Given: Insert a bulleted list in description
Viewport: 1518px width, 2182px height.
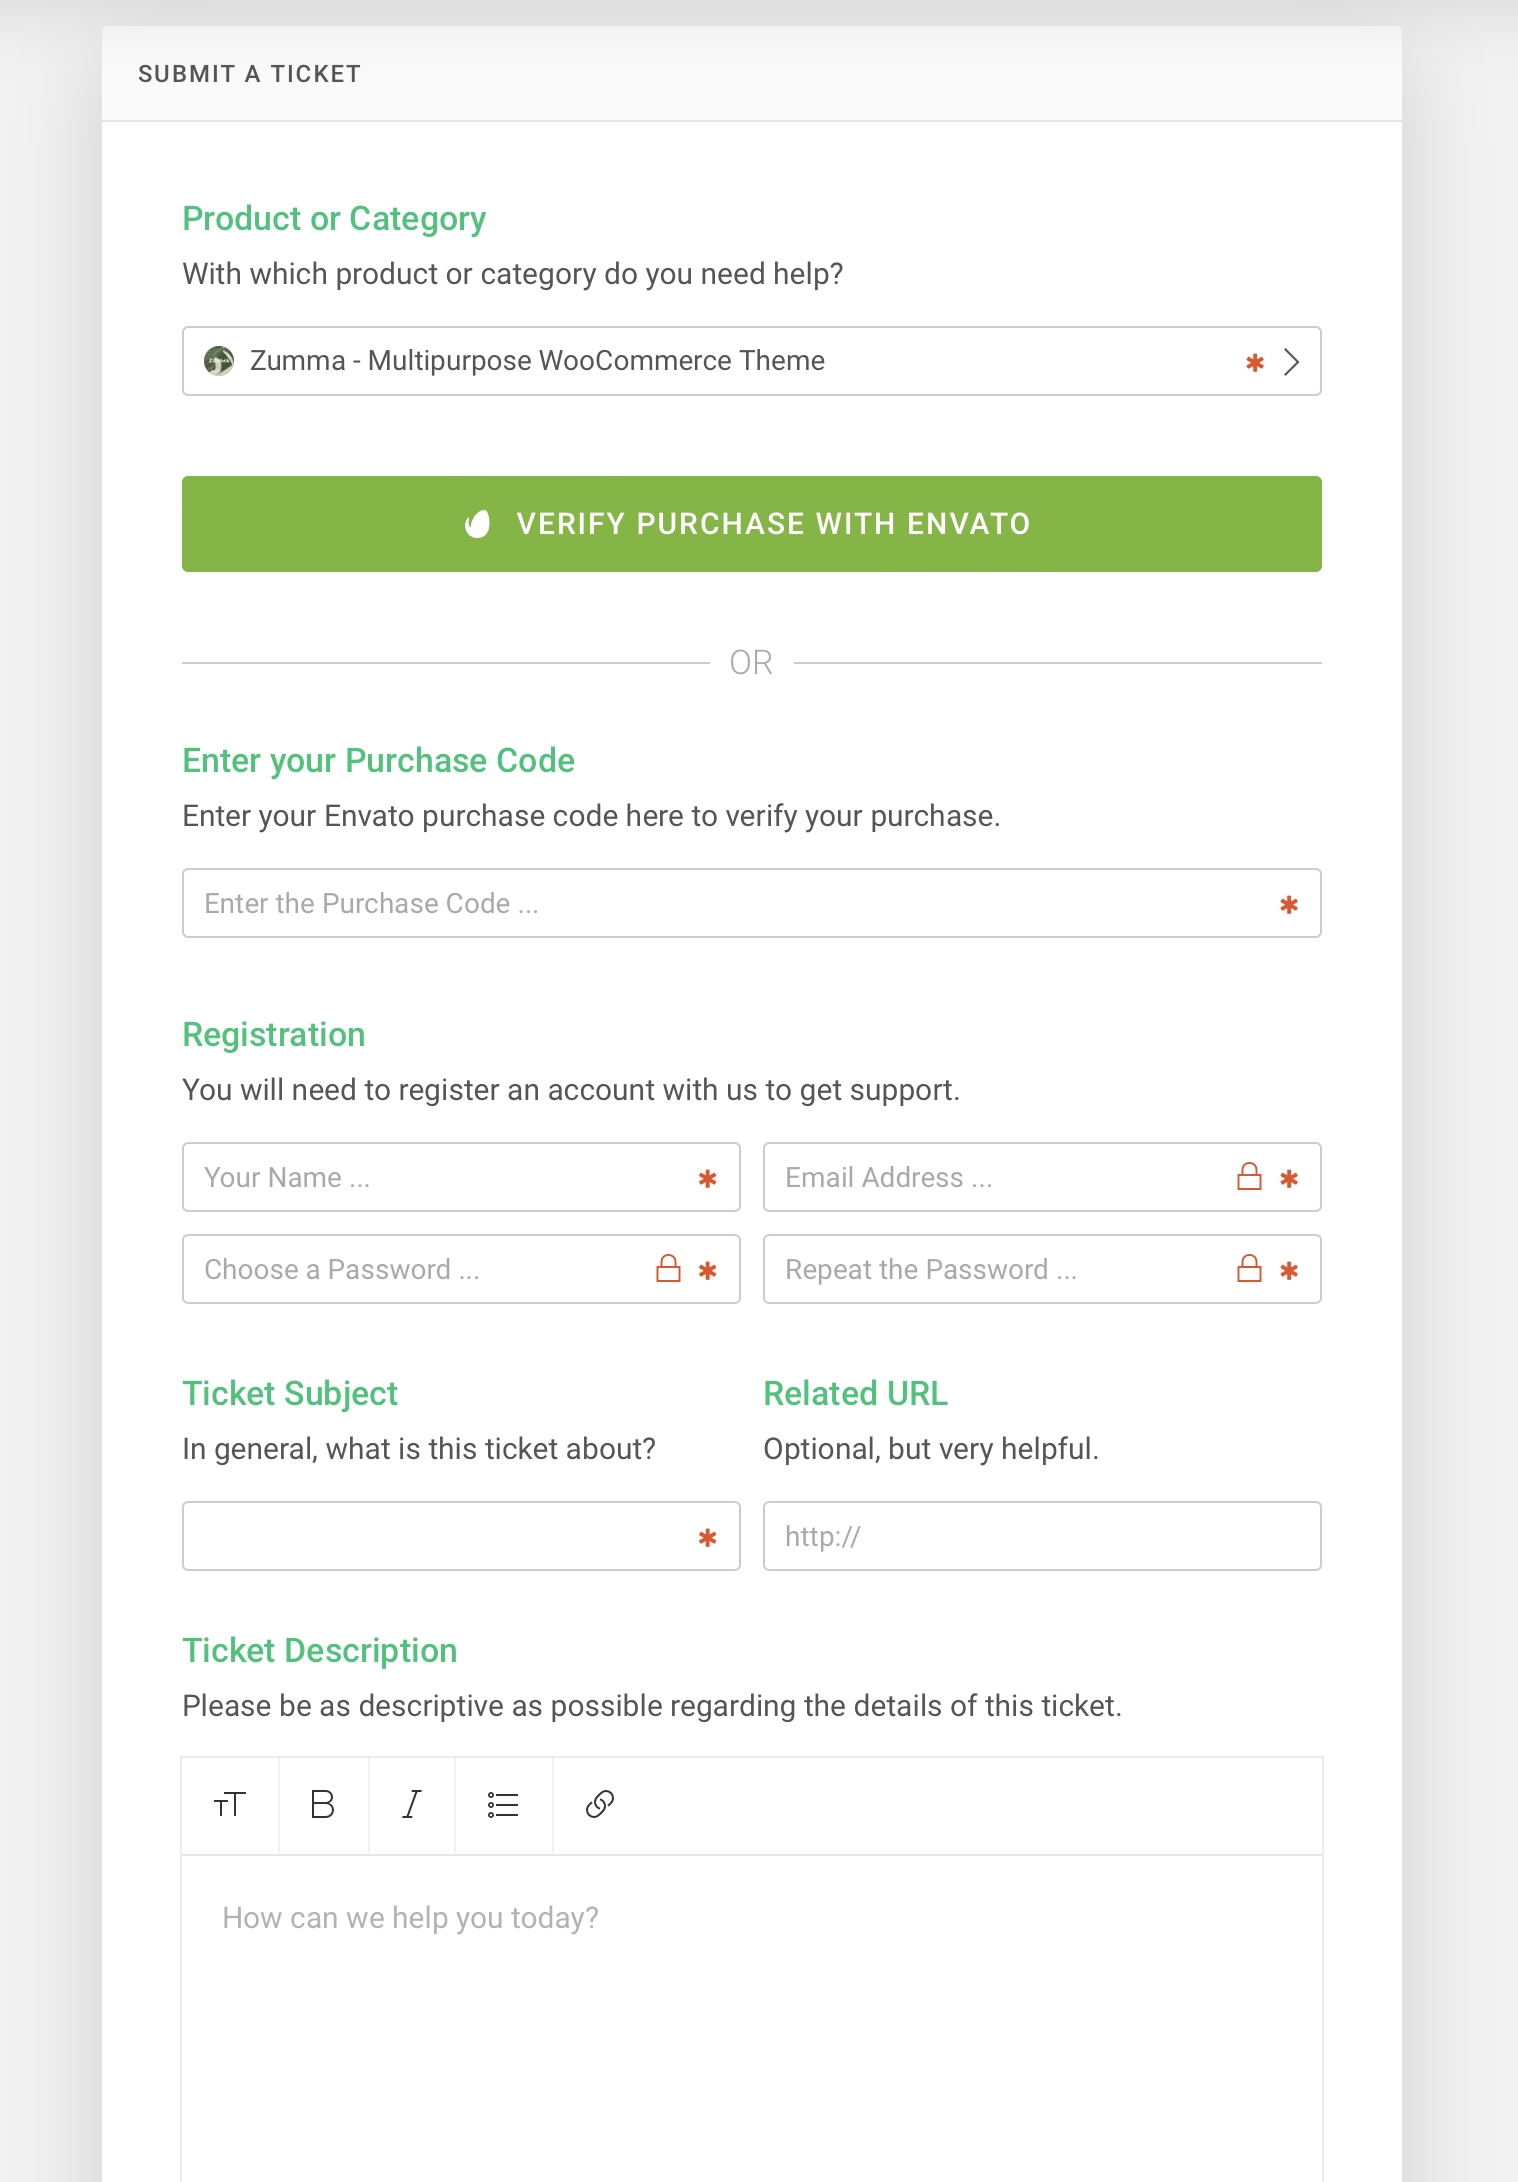Looking at the screenshot, I should (503, 1805).
